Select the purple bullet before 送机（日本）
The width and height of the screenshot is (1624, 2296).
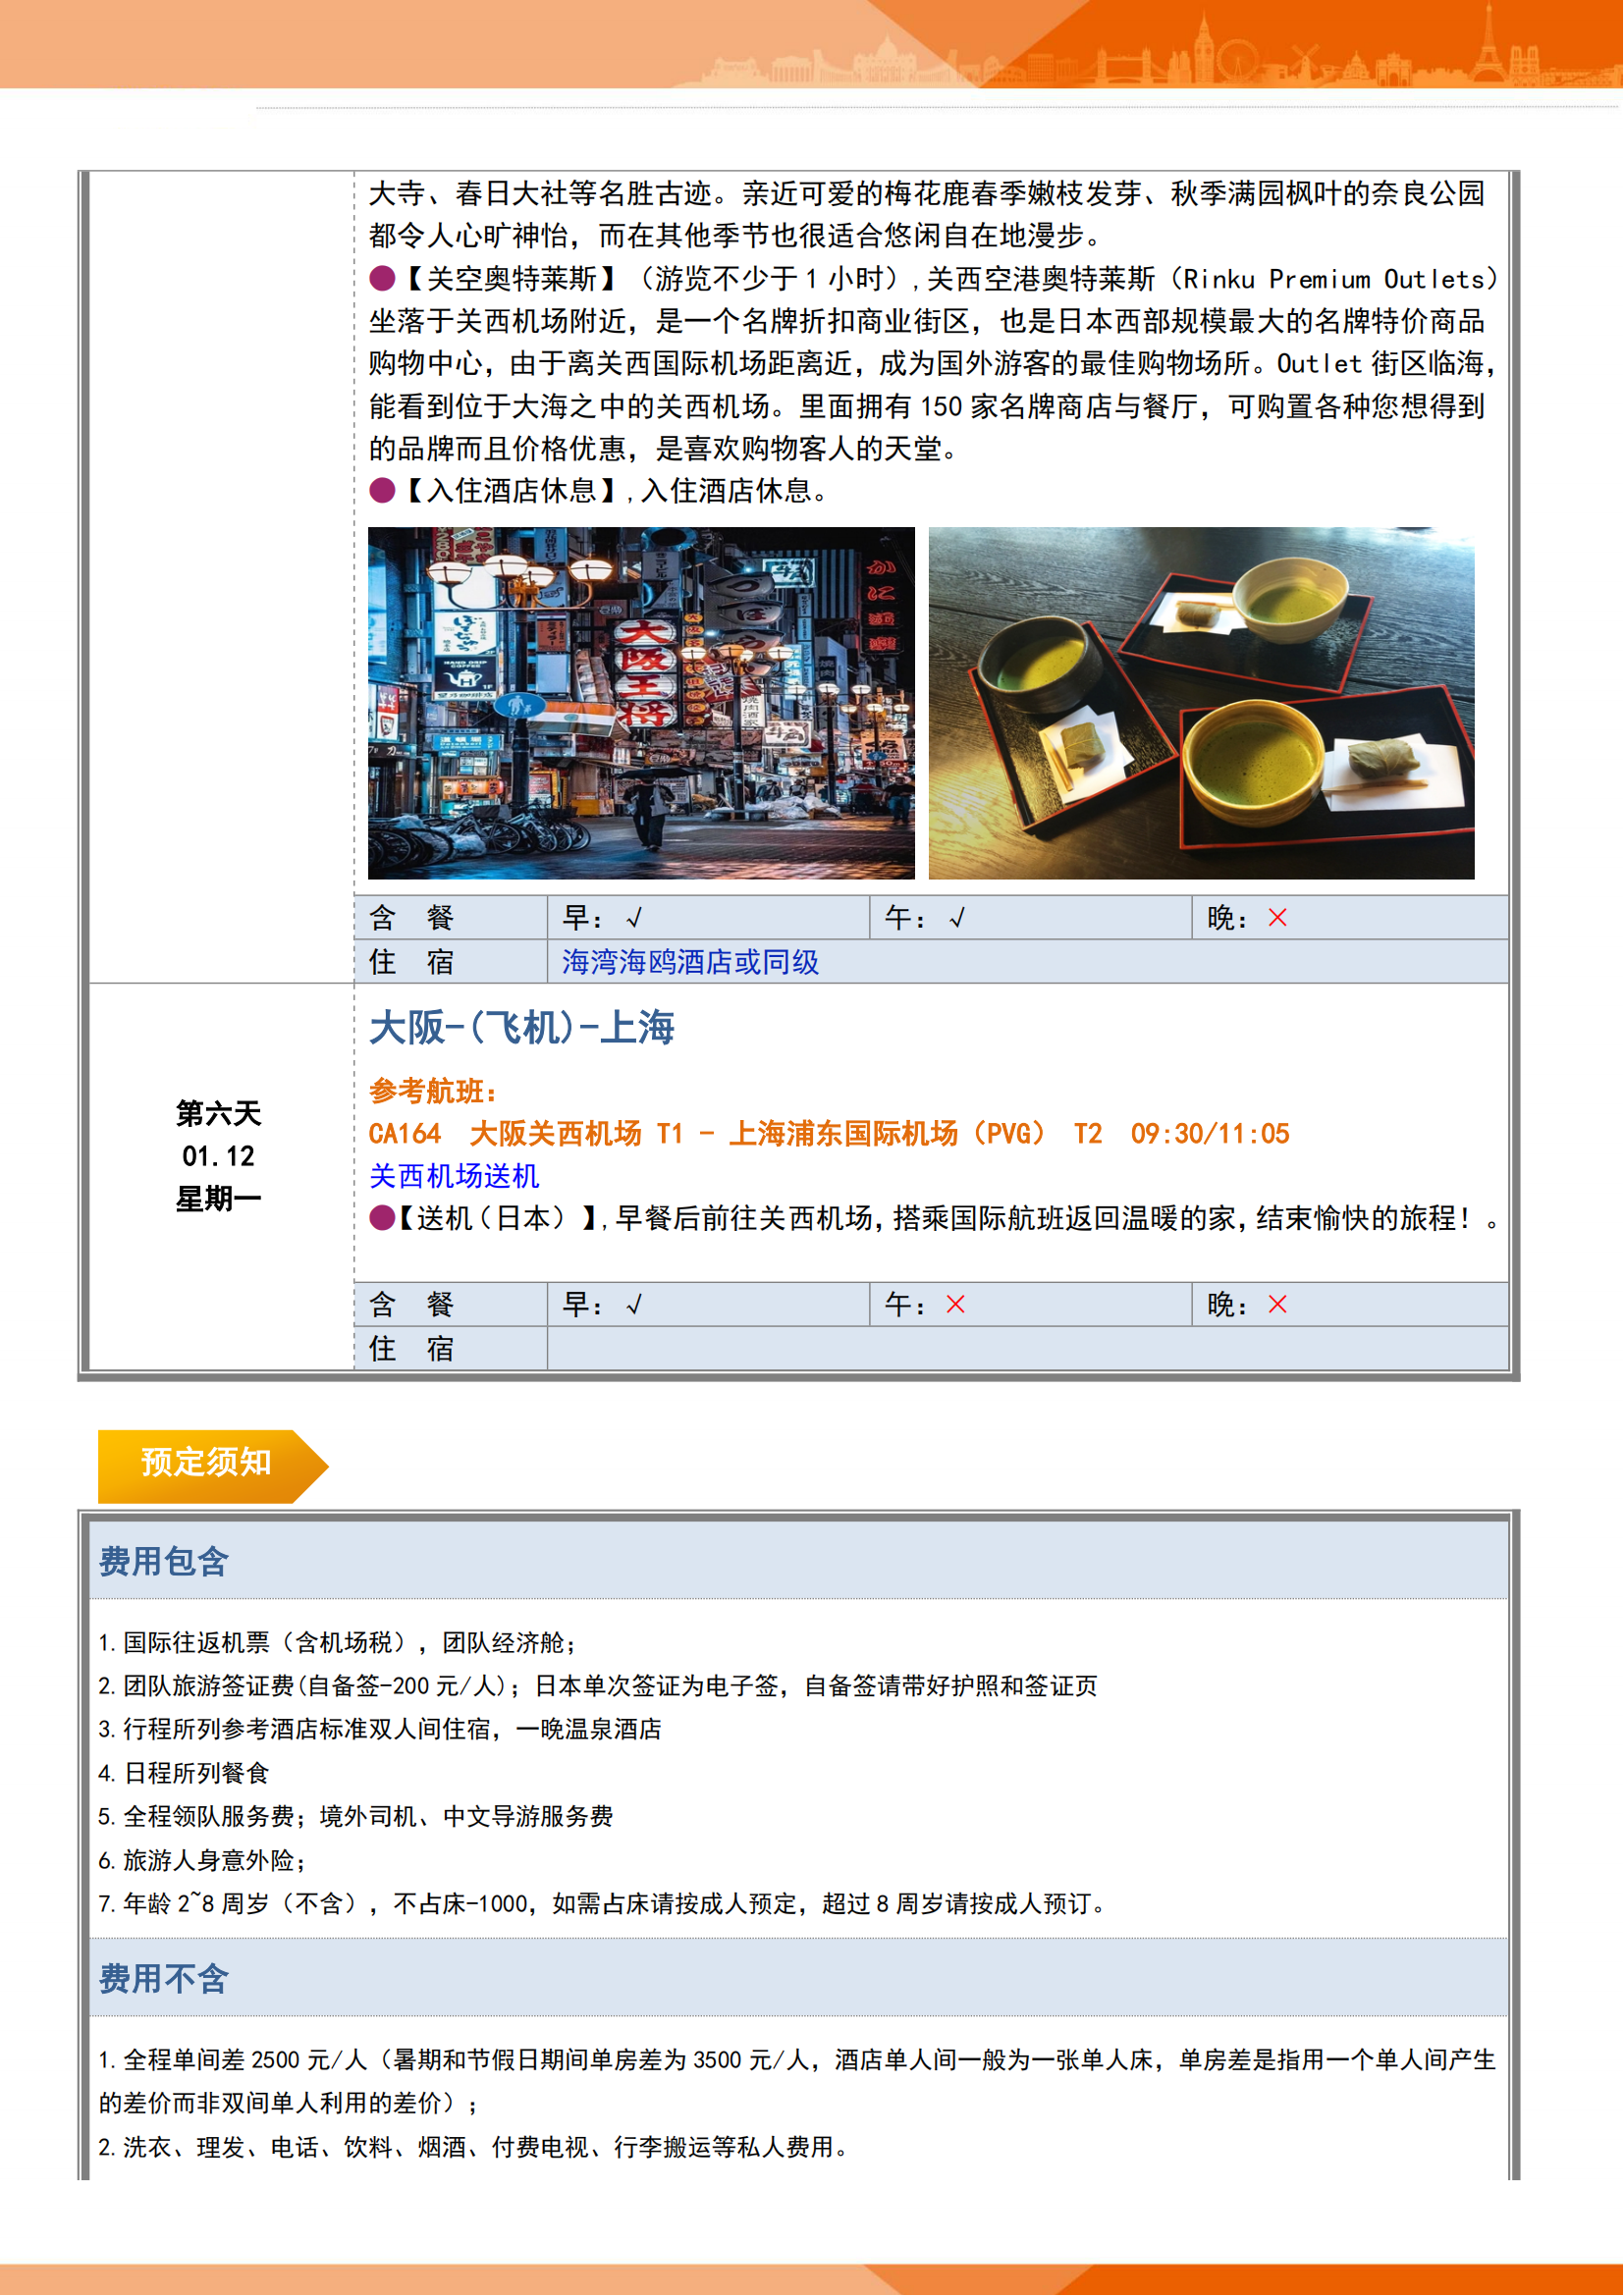click(x=382, y=1218)
